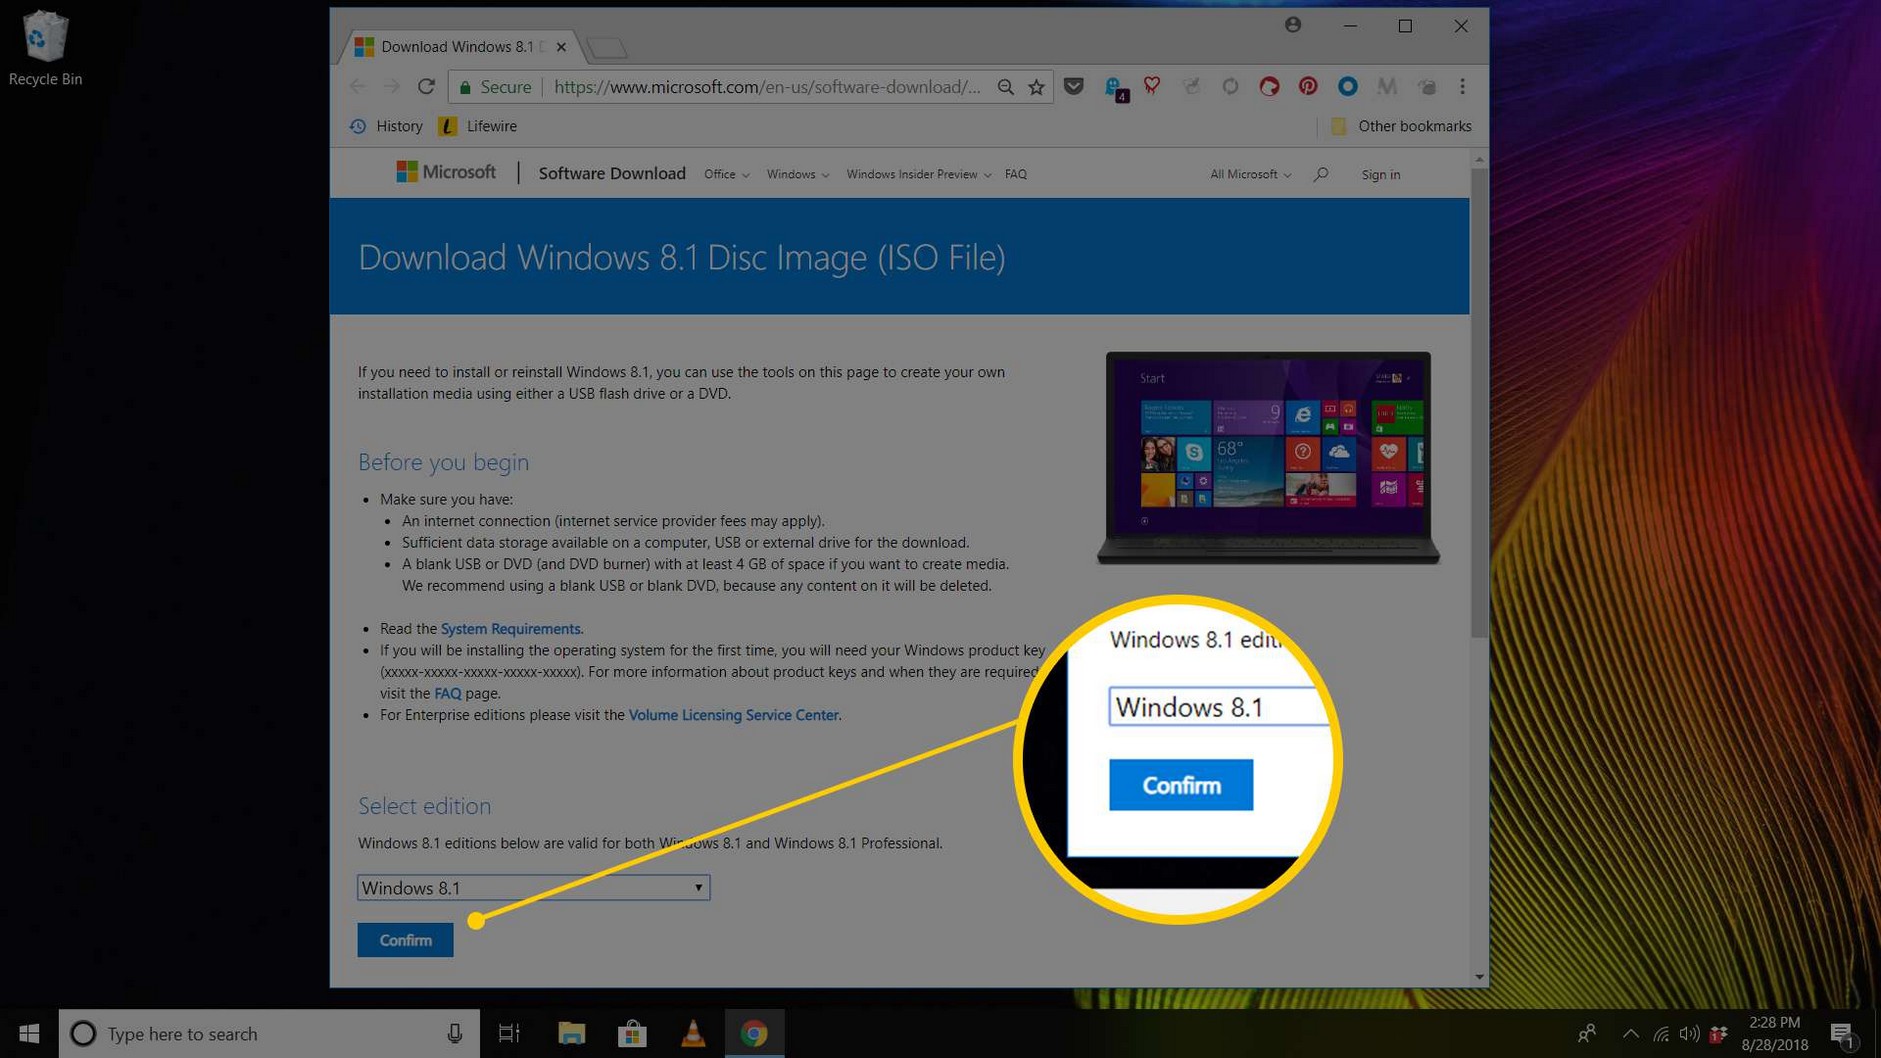1881x1058 pixels.
Task: Reload the page with refresh icon
Action: 426,87
